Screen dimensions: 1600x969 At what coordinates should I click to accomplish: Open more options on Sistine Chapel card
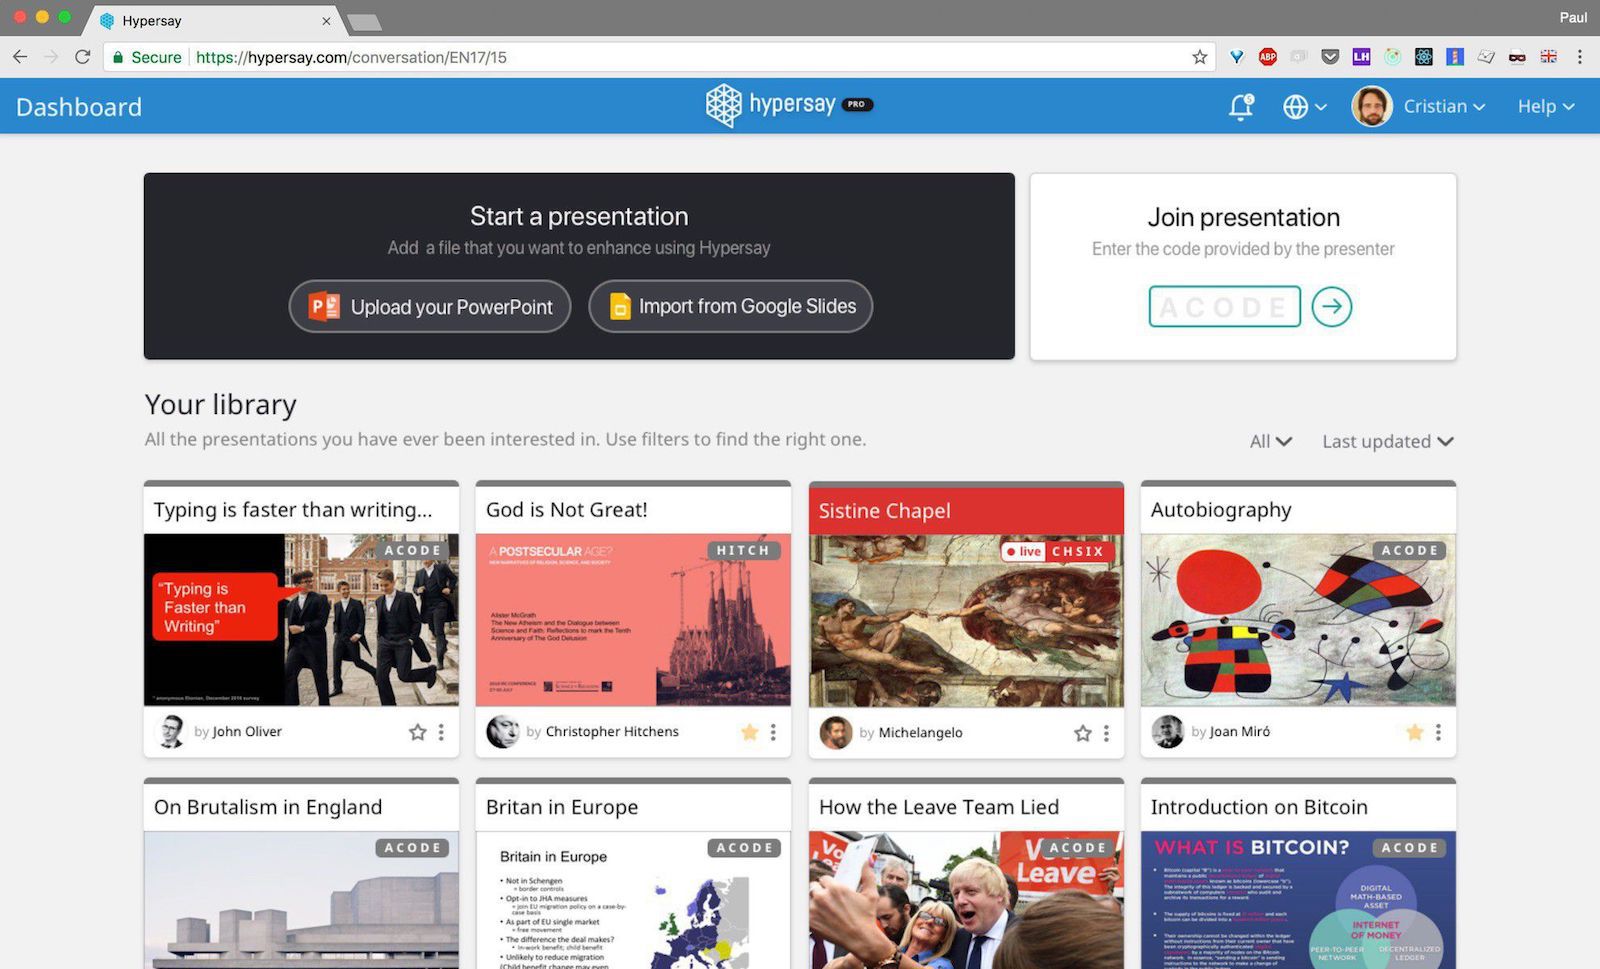tap(1106, 733)
